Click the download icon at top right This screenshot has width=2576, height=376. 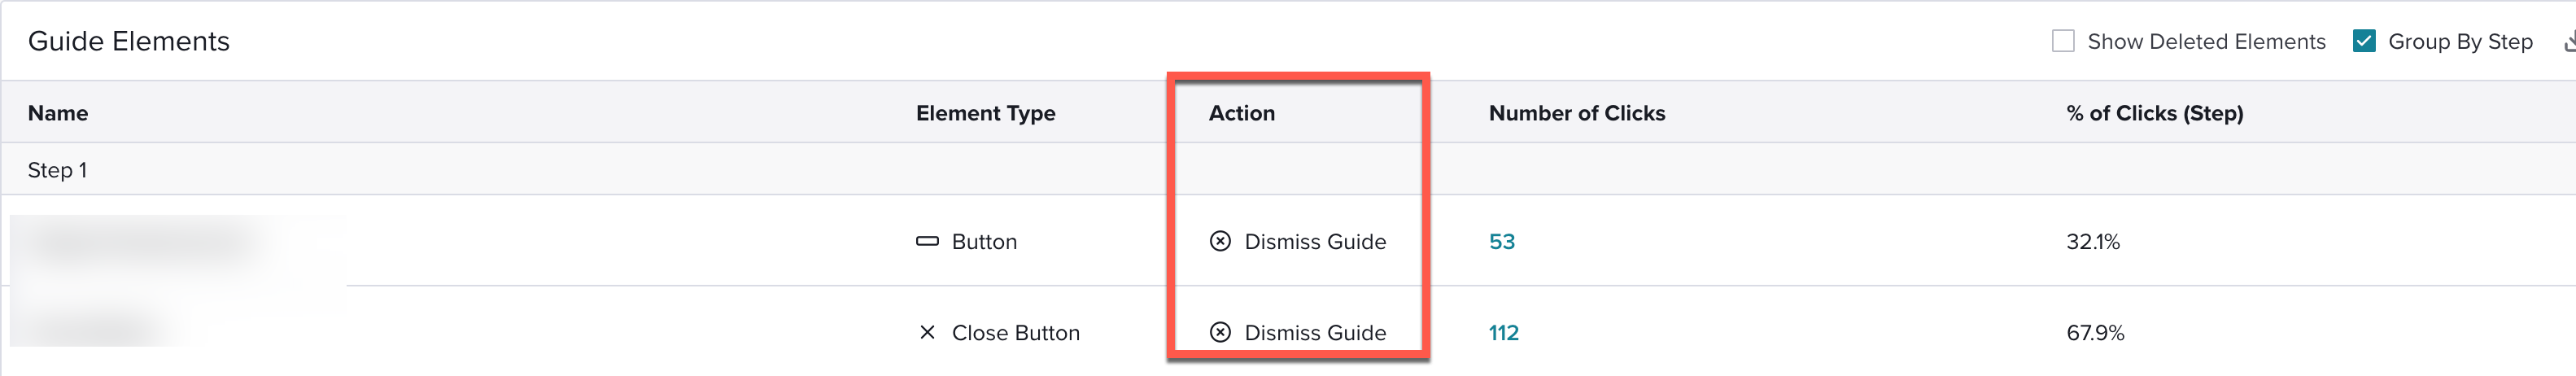click(2570, 41)
